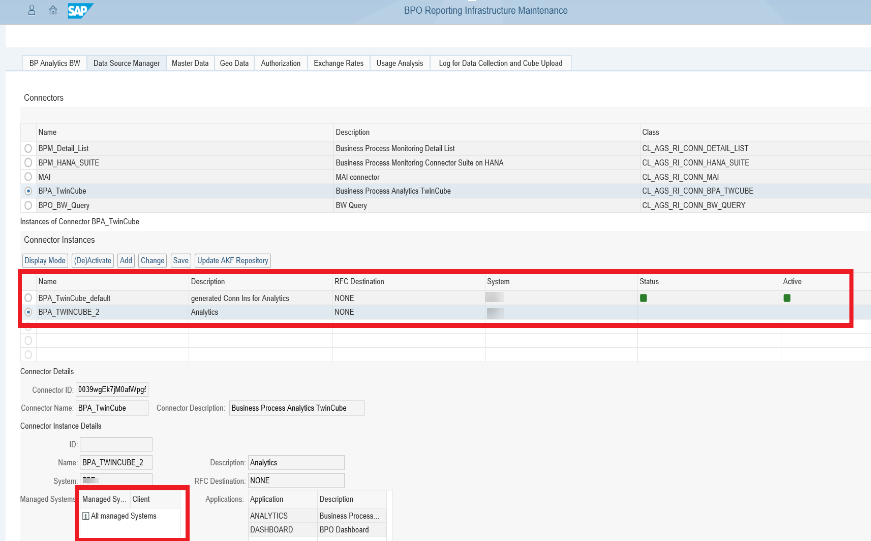The height and width of the screenshot is (541, 871).
Task: Click the green Active indicator of BPA_TwinCube_default
Action: pos(787,298)
